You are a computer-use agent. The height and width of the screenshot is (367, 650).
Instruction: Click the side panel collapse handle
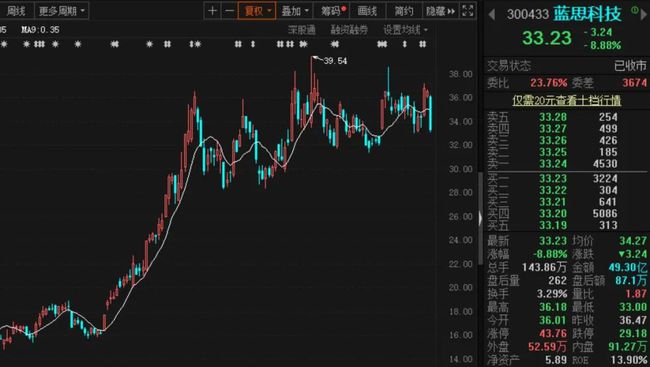coord(480,219)
